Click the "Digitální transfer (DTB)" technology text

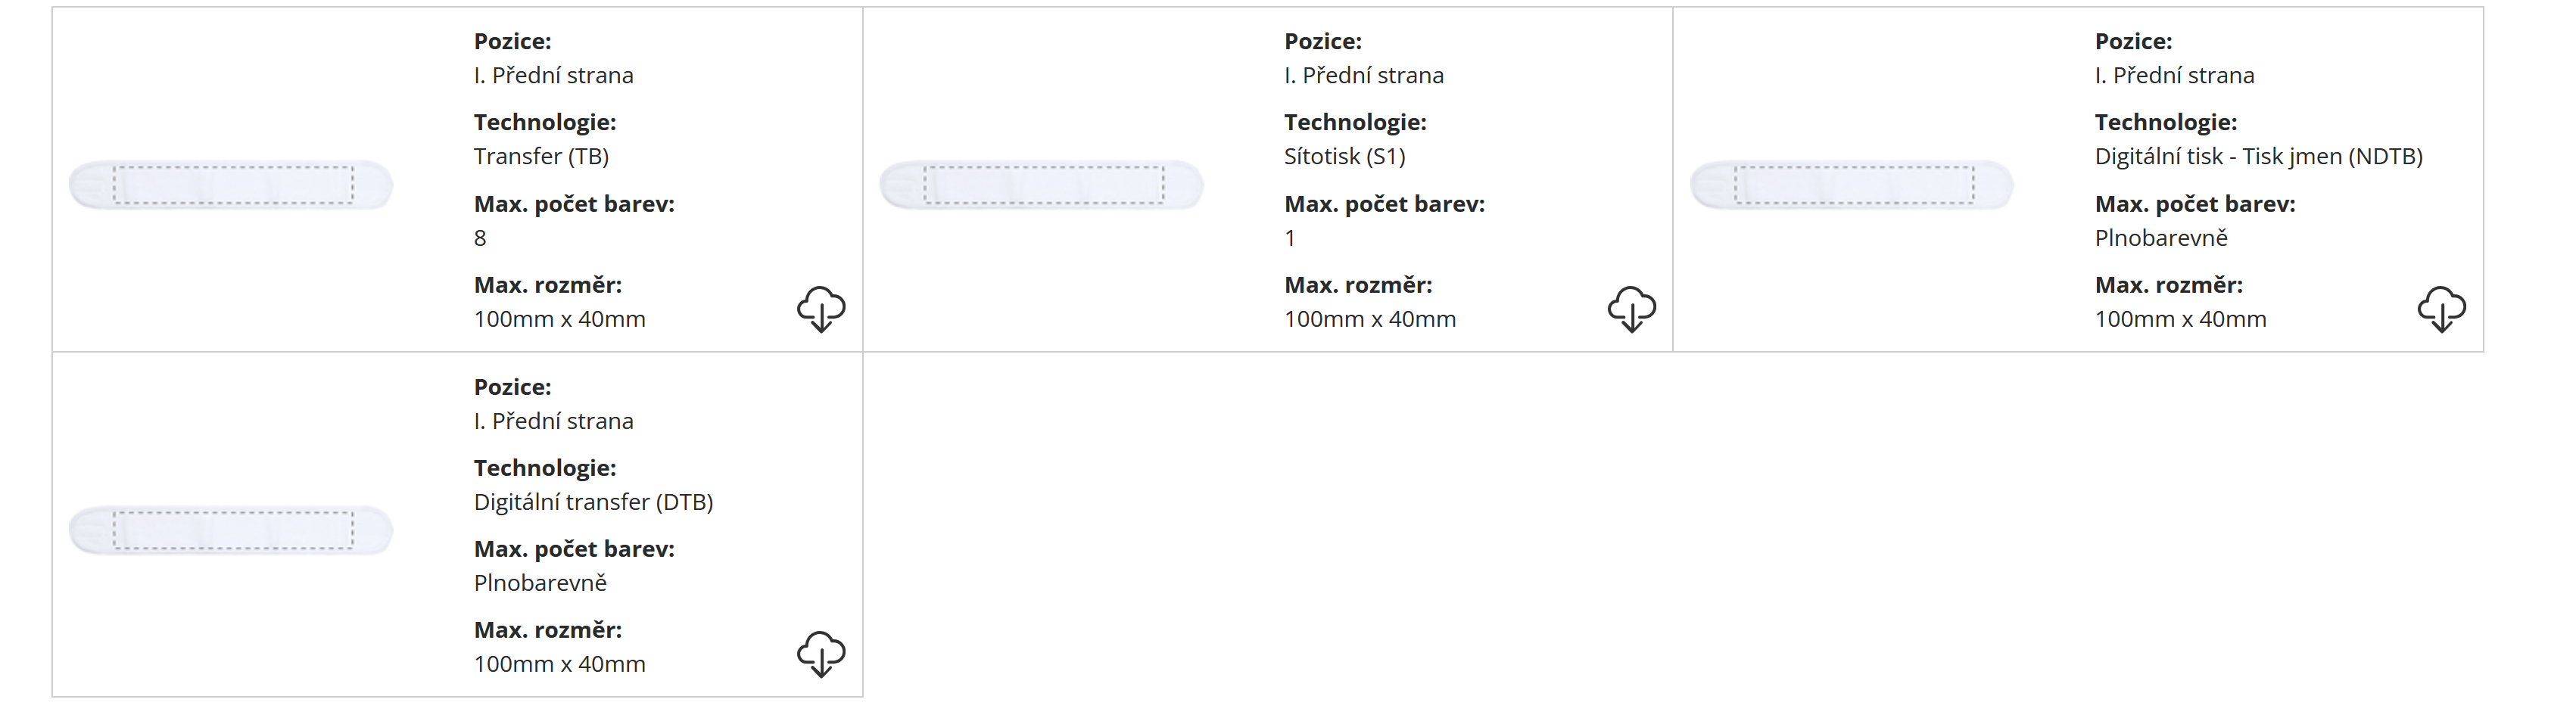tap(593, 502)
